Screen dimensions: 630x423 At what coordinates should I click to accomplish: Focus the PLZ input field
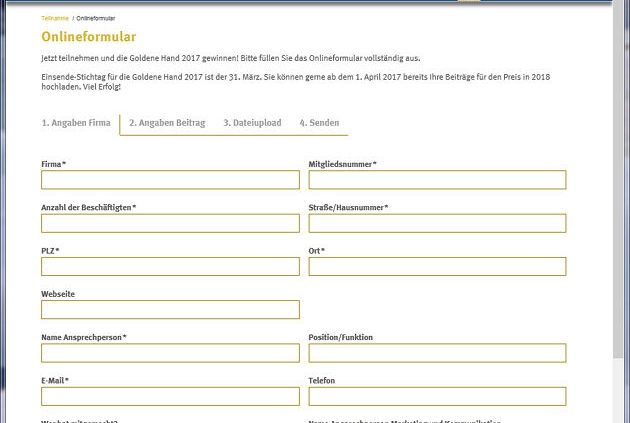tap(170, 267)
